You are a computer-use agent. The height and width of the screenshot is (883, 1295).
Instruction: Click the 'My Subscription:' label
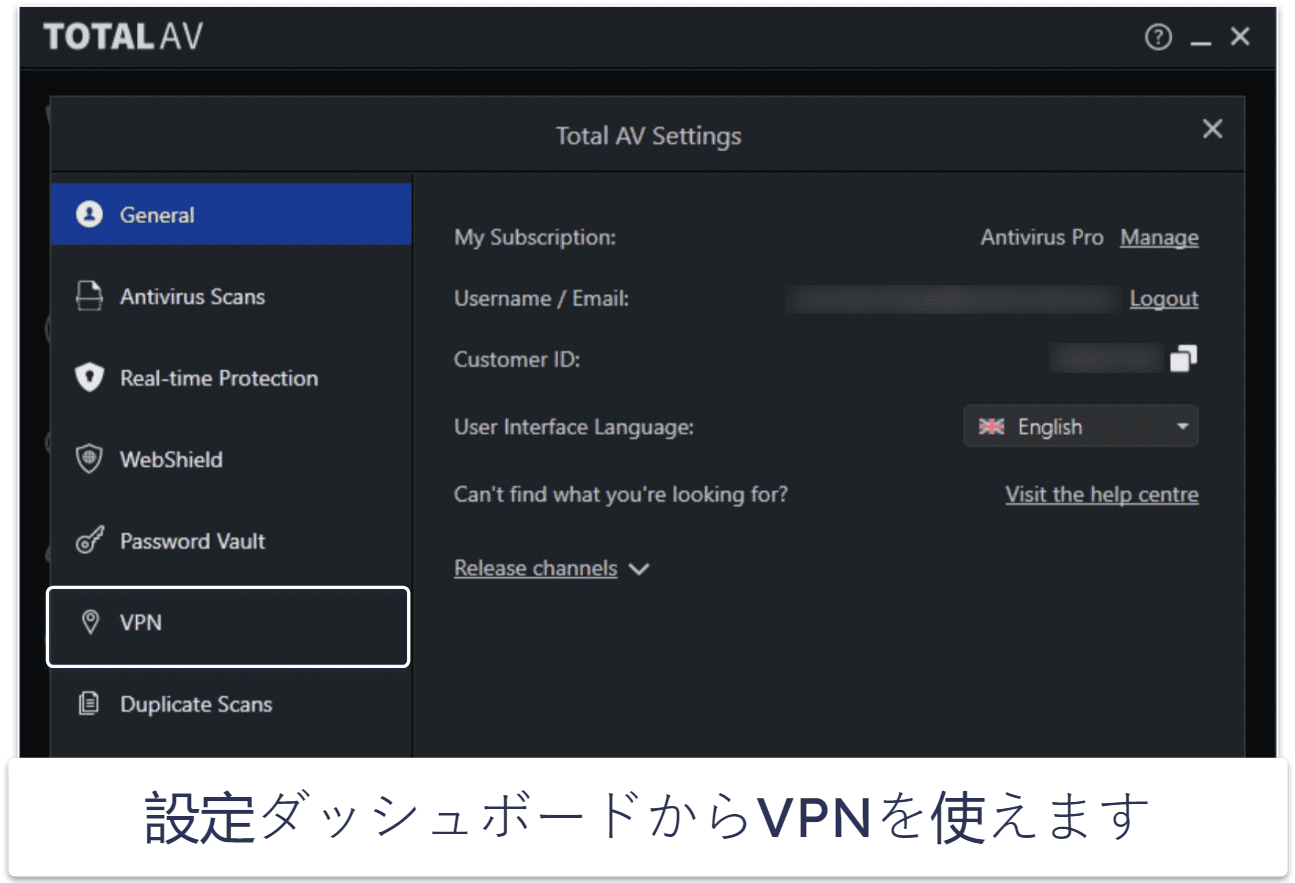[535, 238]
